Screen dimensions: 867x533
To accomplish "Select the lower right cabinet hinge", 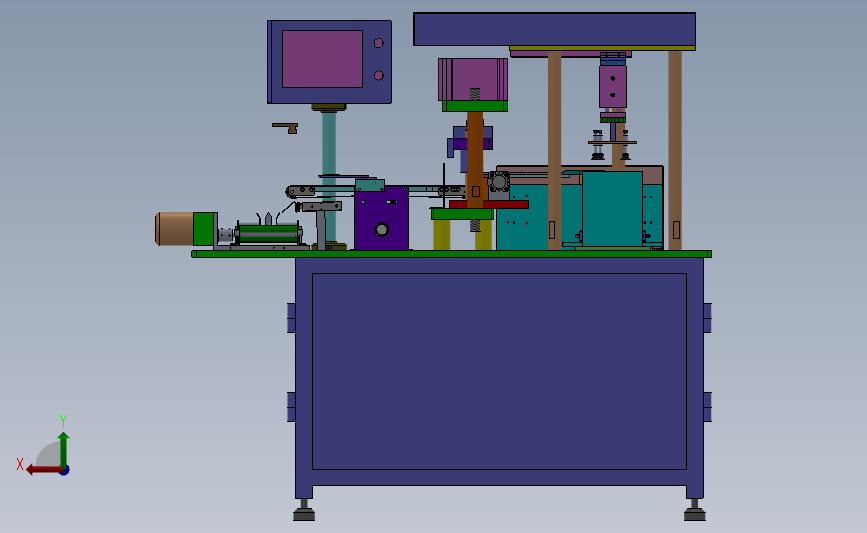I will click(x=707, y=407).
